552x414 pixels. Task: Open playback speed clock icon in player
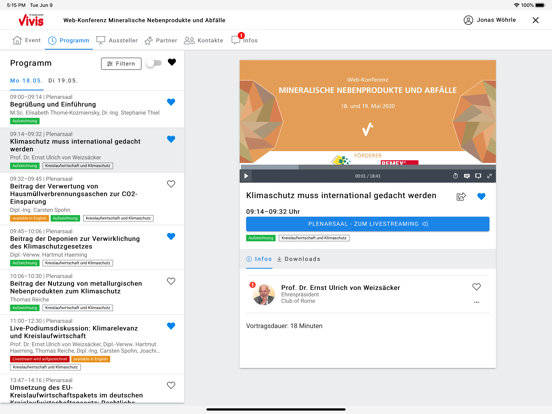click(455, 176)
